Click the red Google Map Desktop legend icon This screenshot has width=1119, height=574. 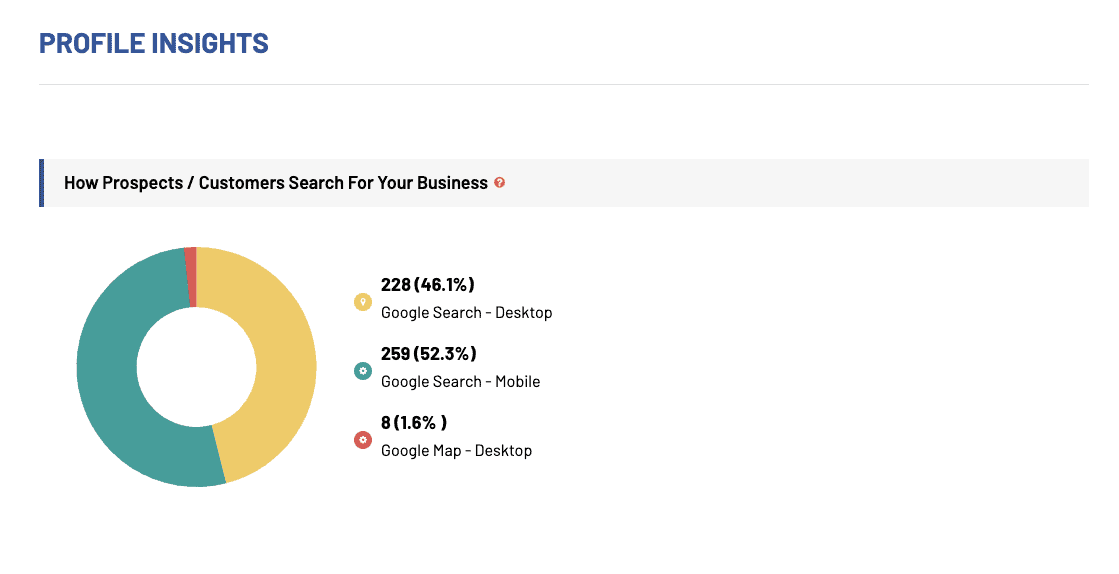[363, 440]
